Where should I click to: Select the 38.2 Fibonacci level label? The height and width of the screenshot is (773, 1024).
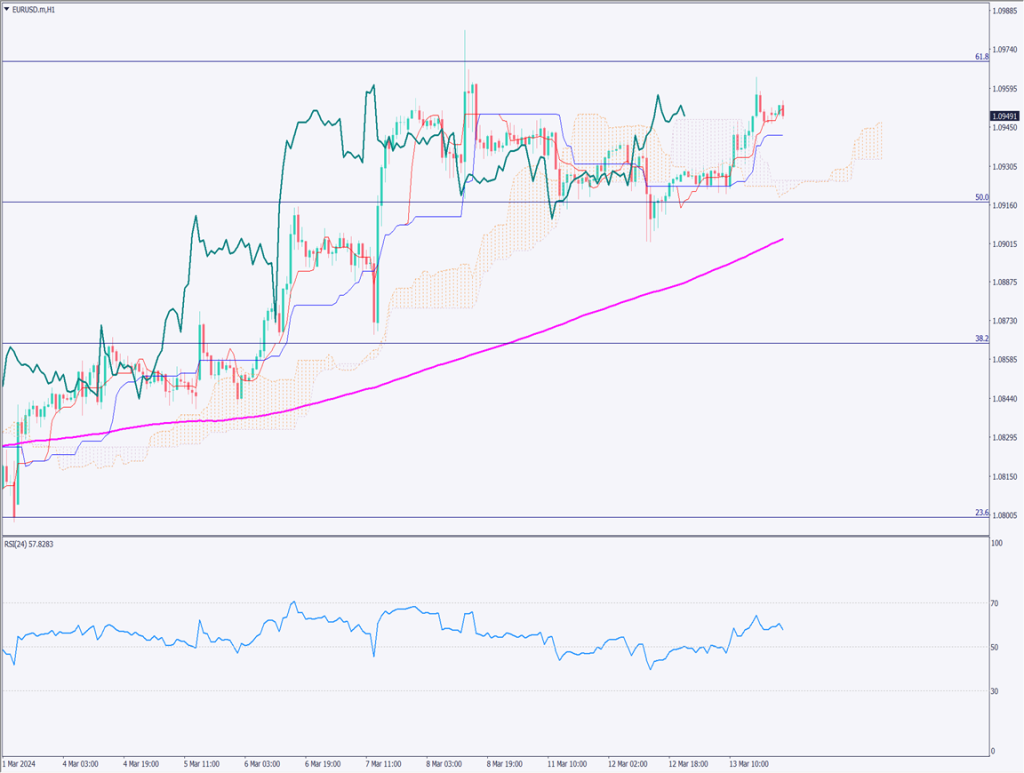[981, 339]
